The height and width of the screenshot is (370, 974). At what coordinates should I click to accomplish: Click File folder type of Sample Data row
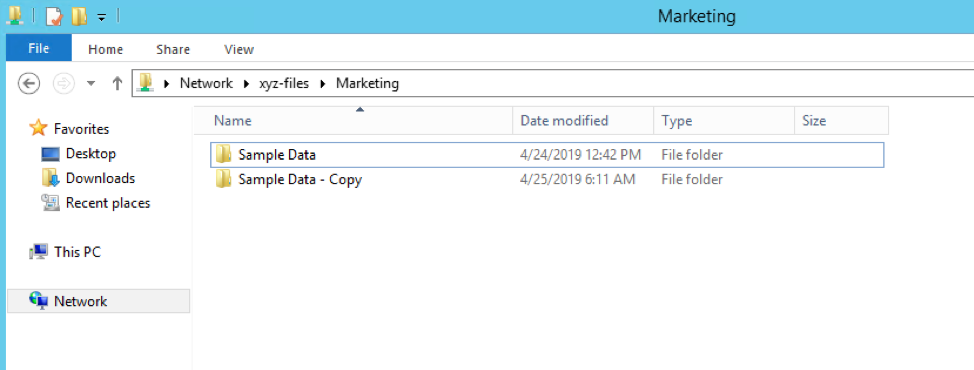[692, 155]
